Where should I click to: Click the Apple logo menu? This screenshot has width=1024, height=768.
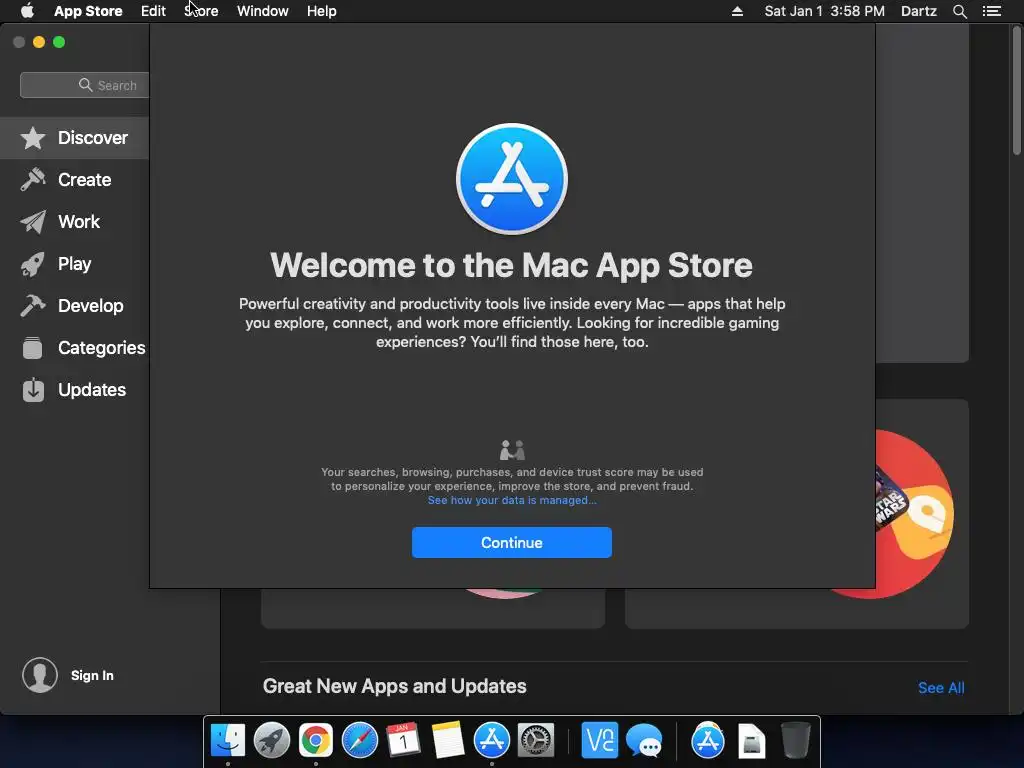click(x=27, y=11)
